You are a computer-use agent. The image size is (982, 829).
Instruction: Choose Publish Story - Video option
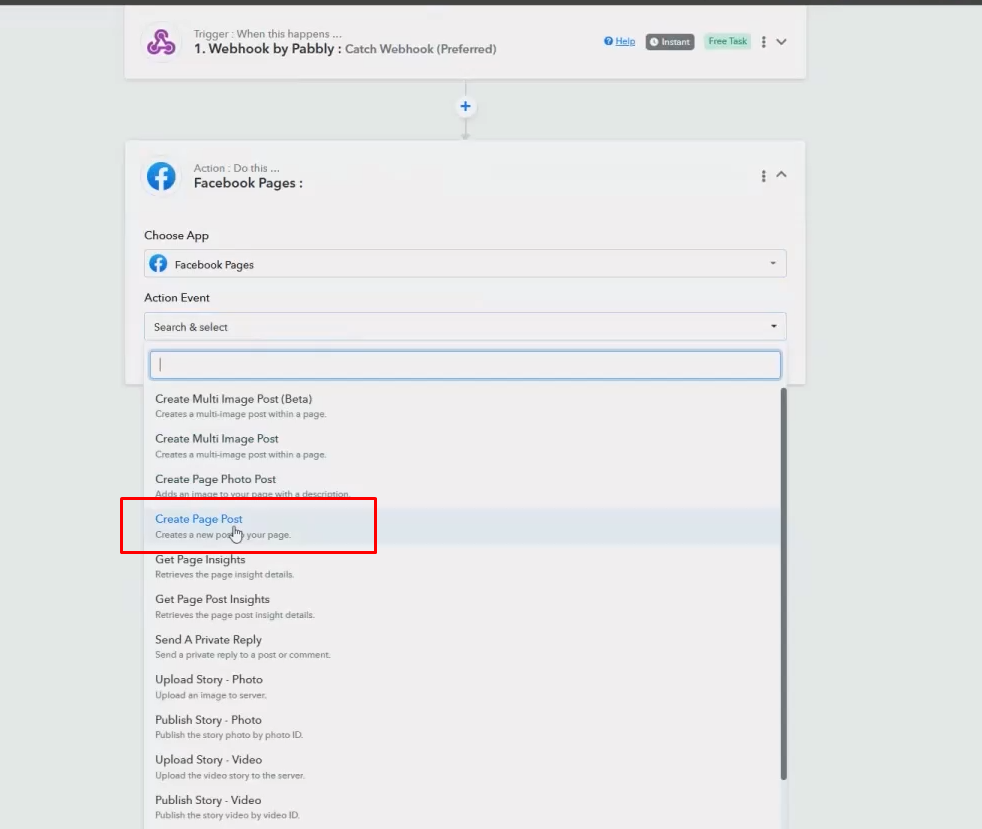click(x=462, y=806)
